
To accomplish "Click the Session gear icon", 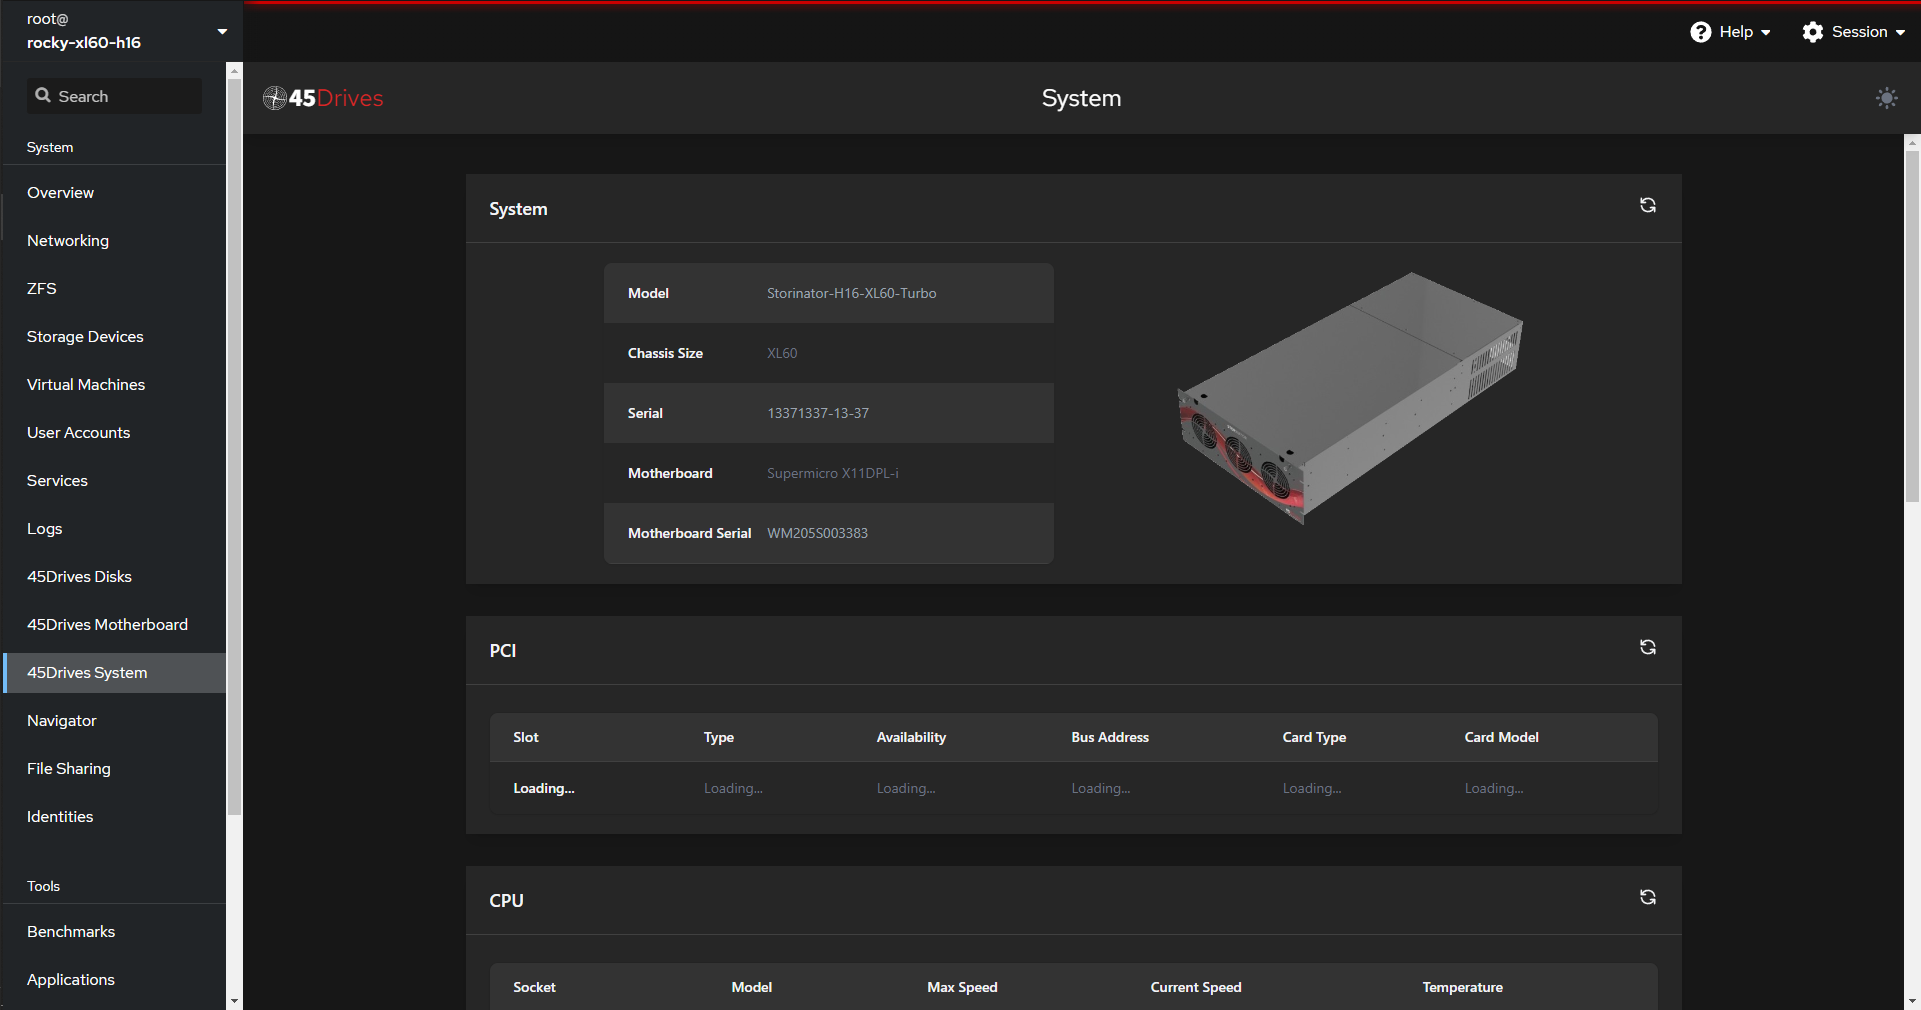I will 1812,32.
